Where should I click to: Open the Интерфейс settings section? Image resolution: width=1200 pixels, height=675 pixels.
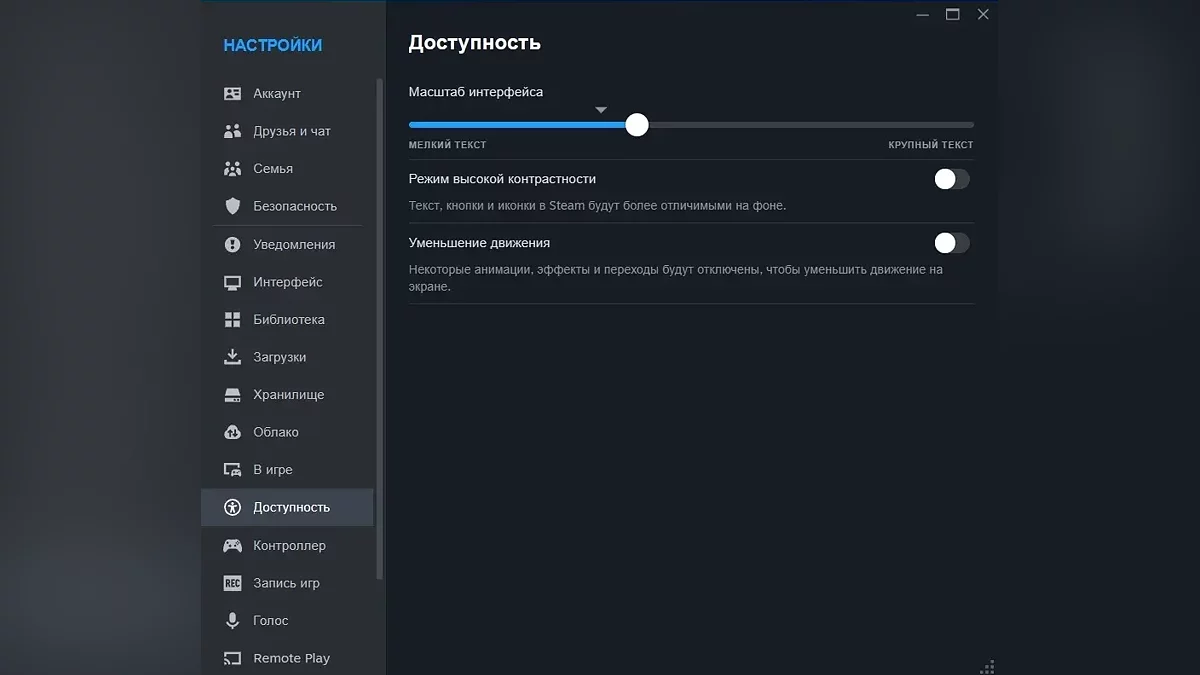pos(287,282)
